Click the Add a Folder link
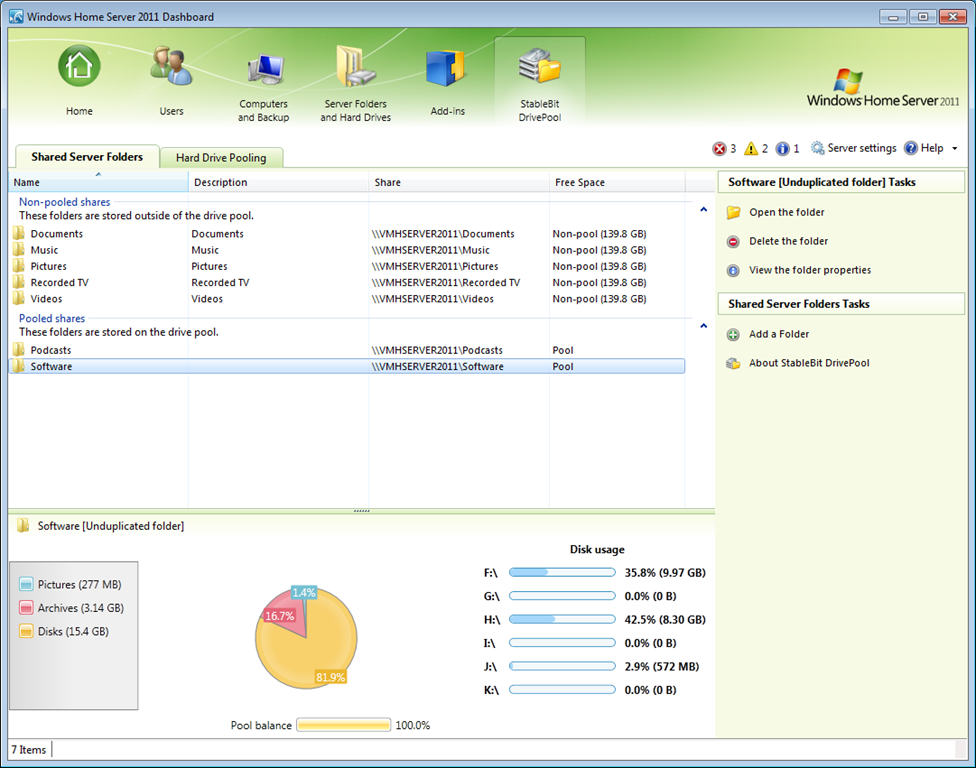Image resolution: width=976 pixels, height=768 pixels. [x=779, y=334]
